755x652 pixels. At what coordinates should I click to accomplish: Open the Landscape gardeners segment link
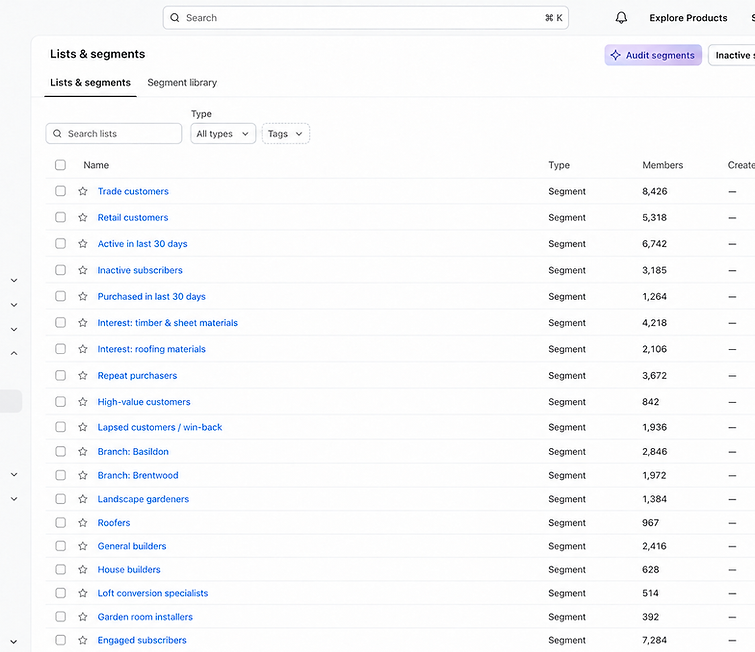(143, 499)
